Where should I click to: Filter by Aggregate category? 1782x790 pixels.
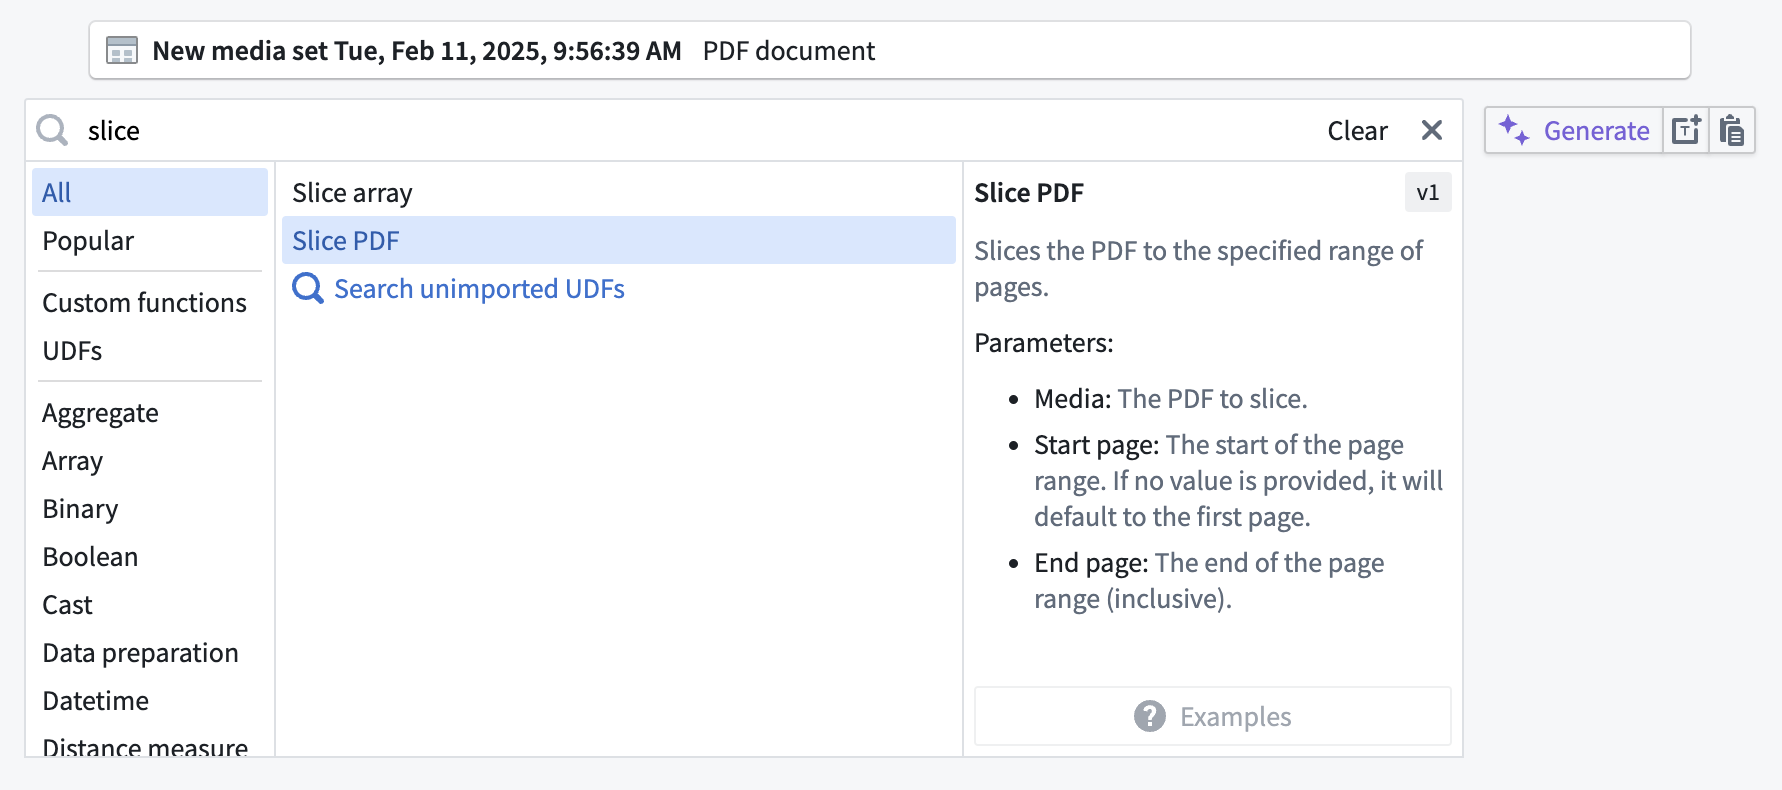[100, 413]
